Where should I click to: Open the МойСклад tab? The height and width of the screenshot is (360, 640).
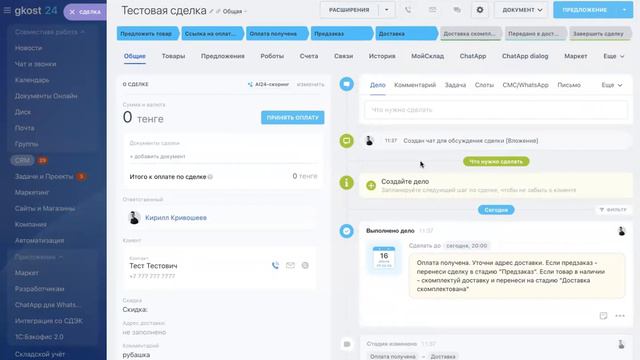pyautogui.click(x=427, y=56)
